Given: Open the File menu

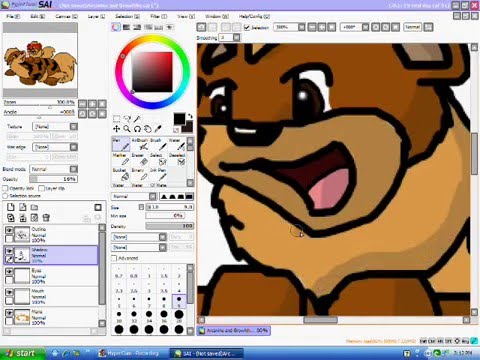Looking at the screenshot, I should click(13, 16).
